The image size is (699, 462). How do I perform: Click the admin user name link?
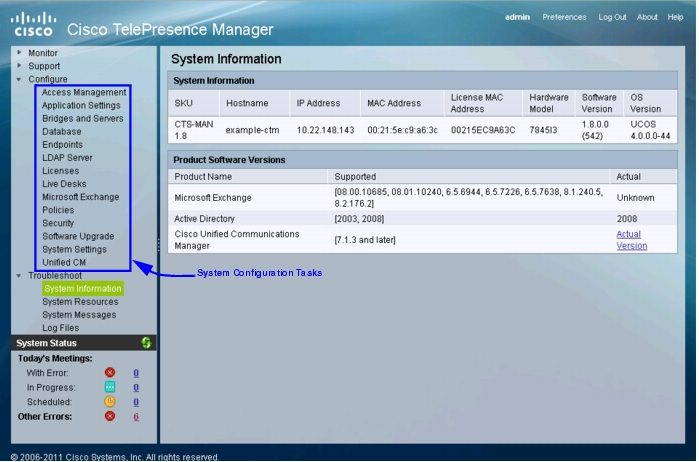click(x=518, y=17)
